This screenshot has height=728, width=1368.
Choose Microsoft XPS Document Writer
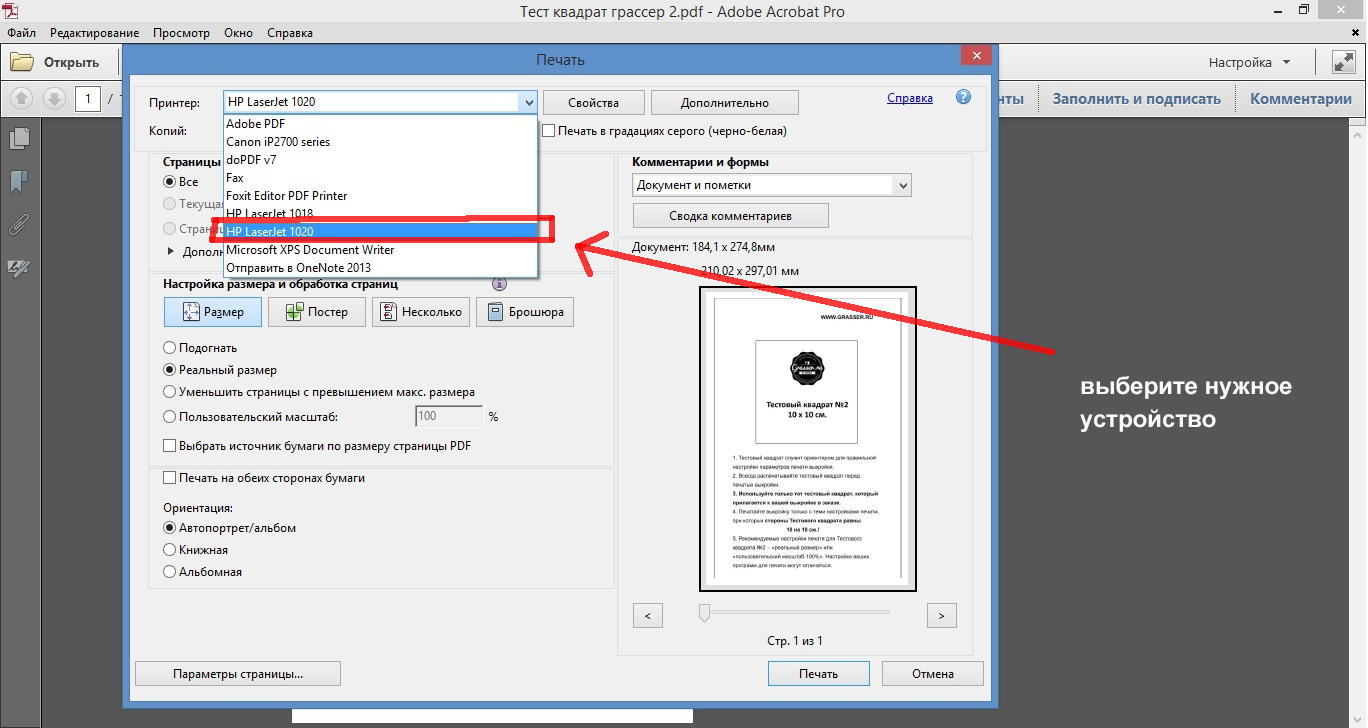(381, 250)
